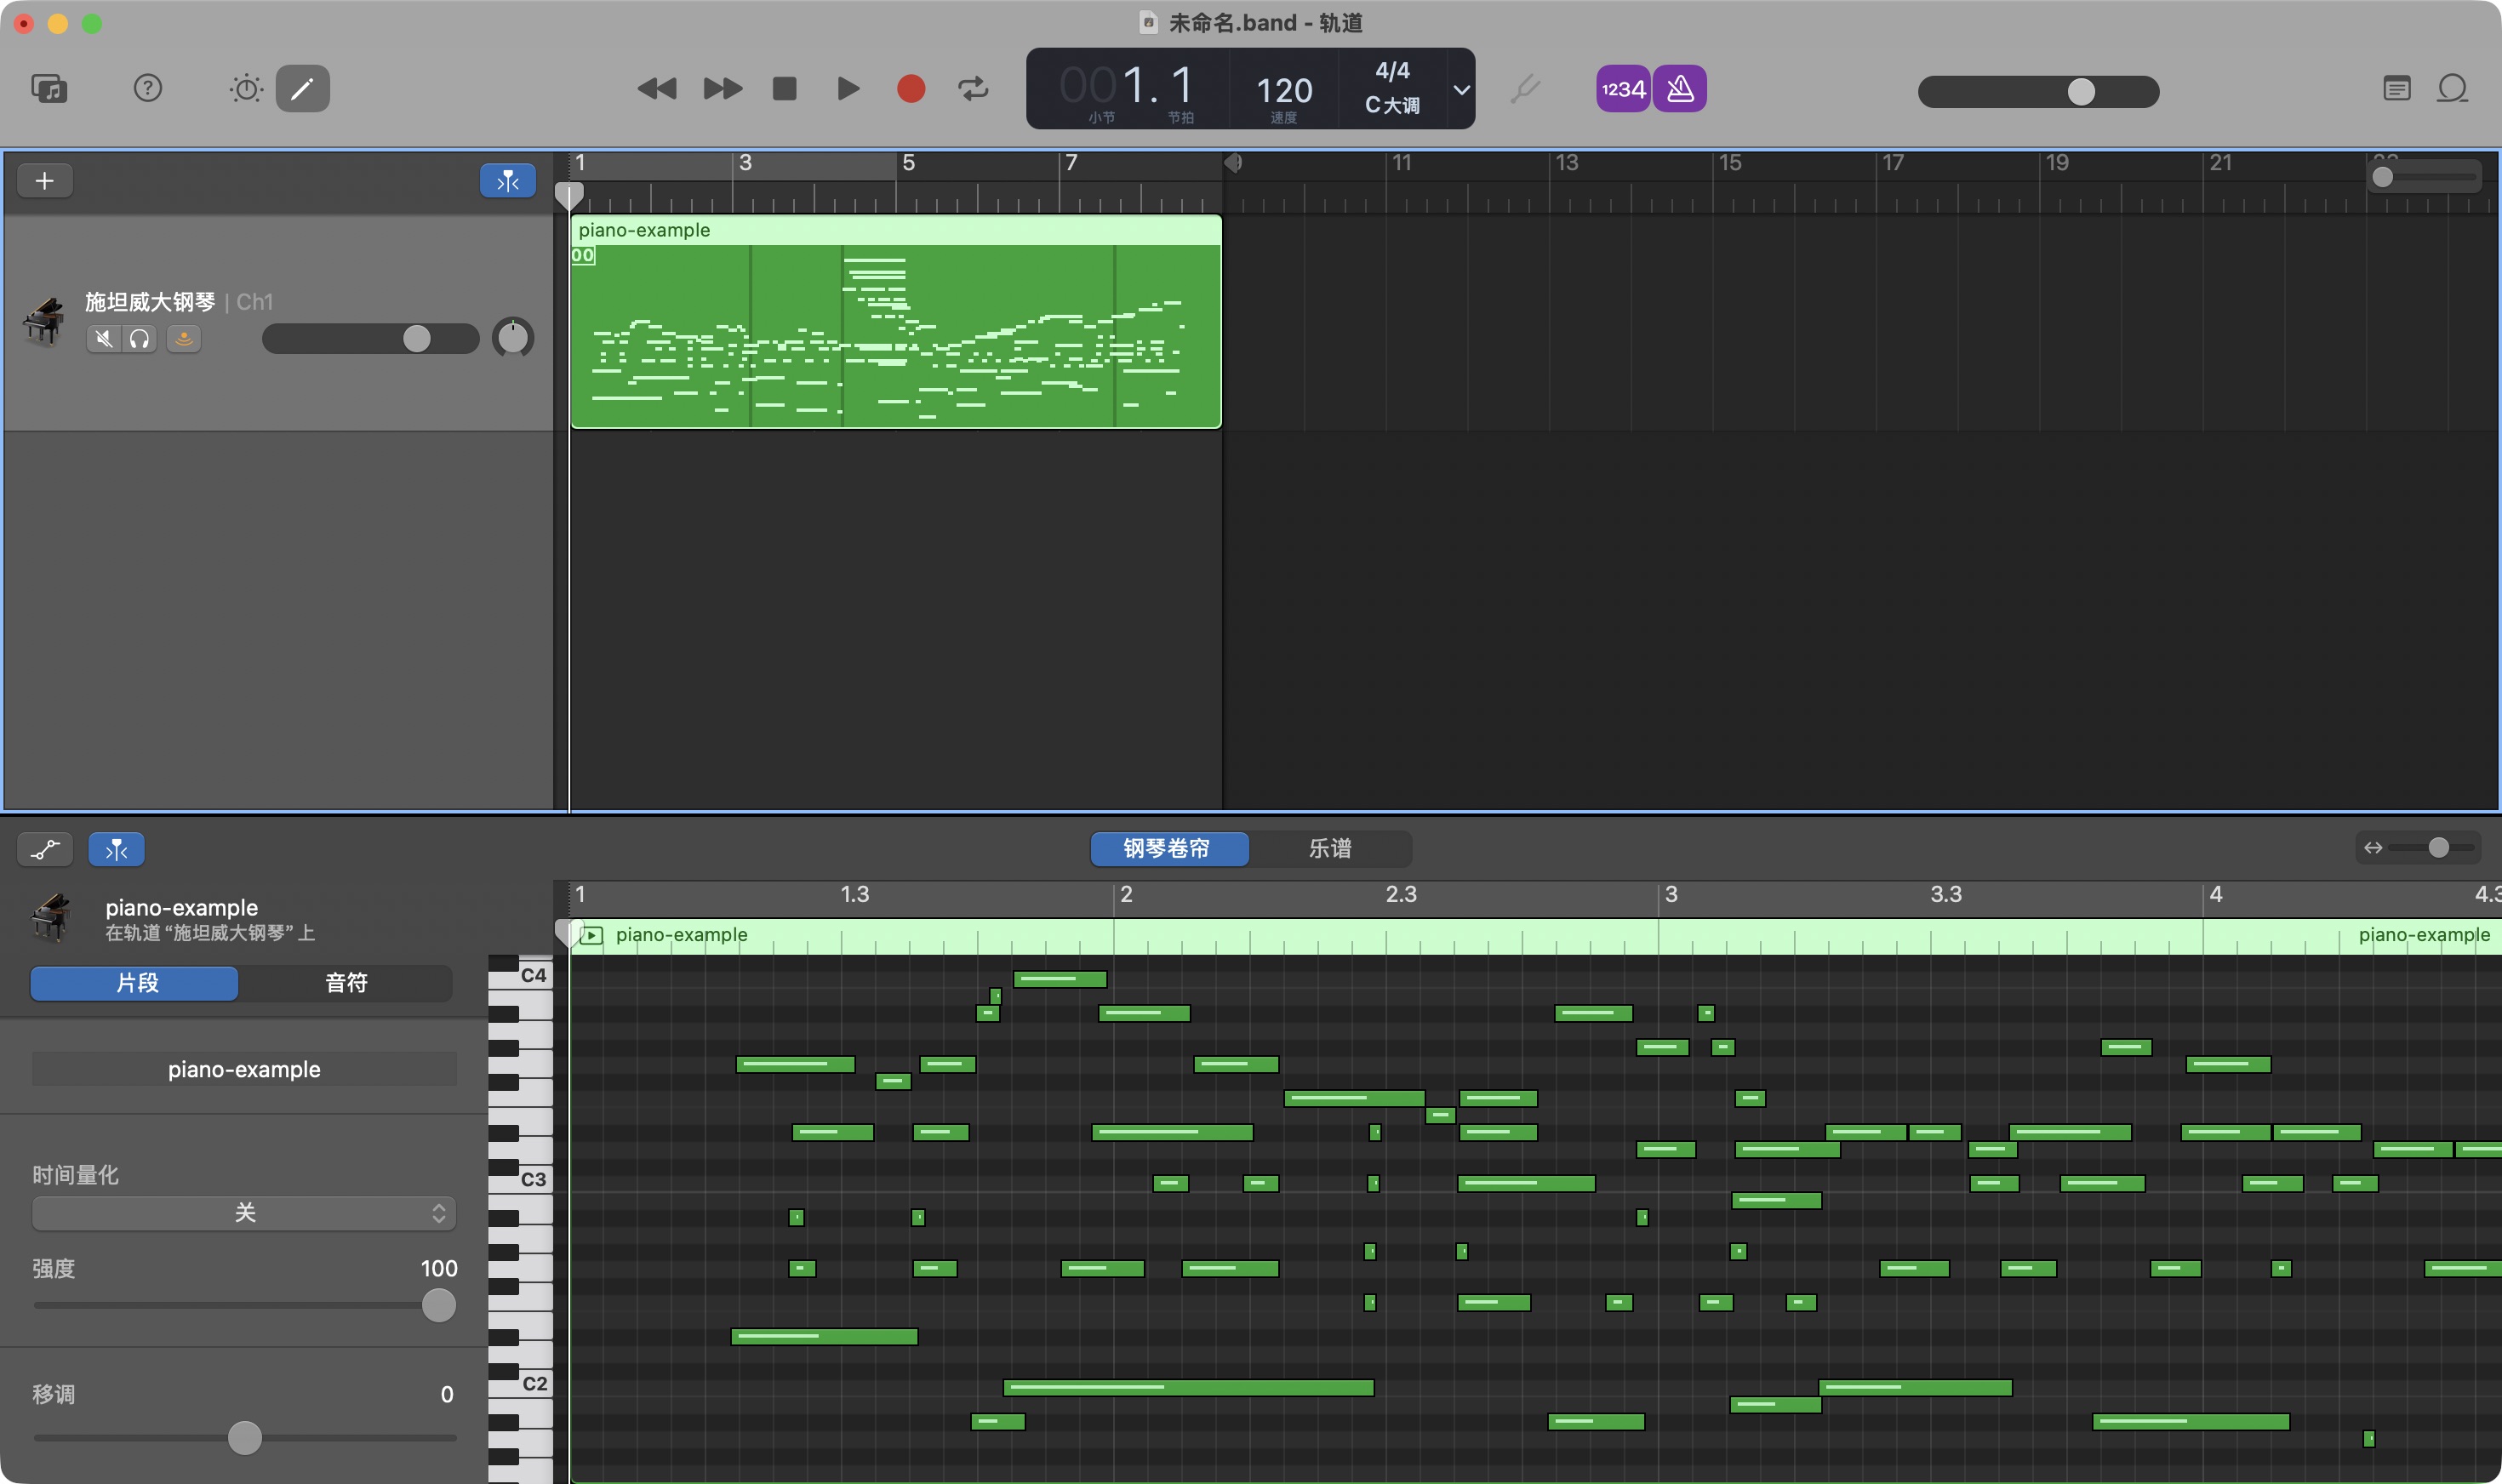Open Quick Help question mark icon
2502x1484 pixels.
(148, 89)
